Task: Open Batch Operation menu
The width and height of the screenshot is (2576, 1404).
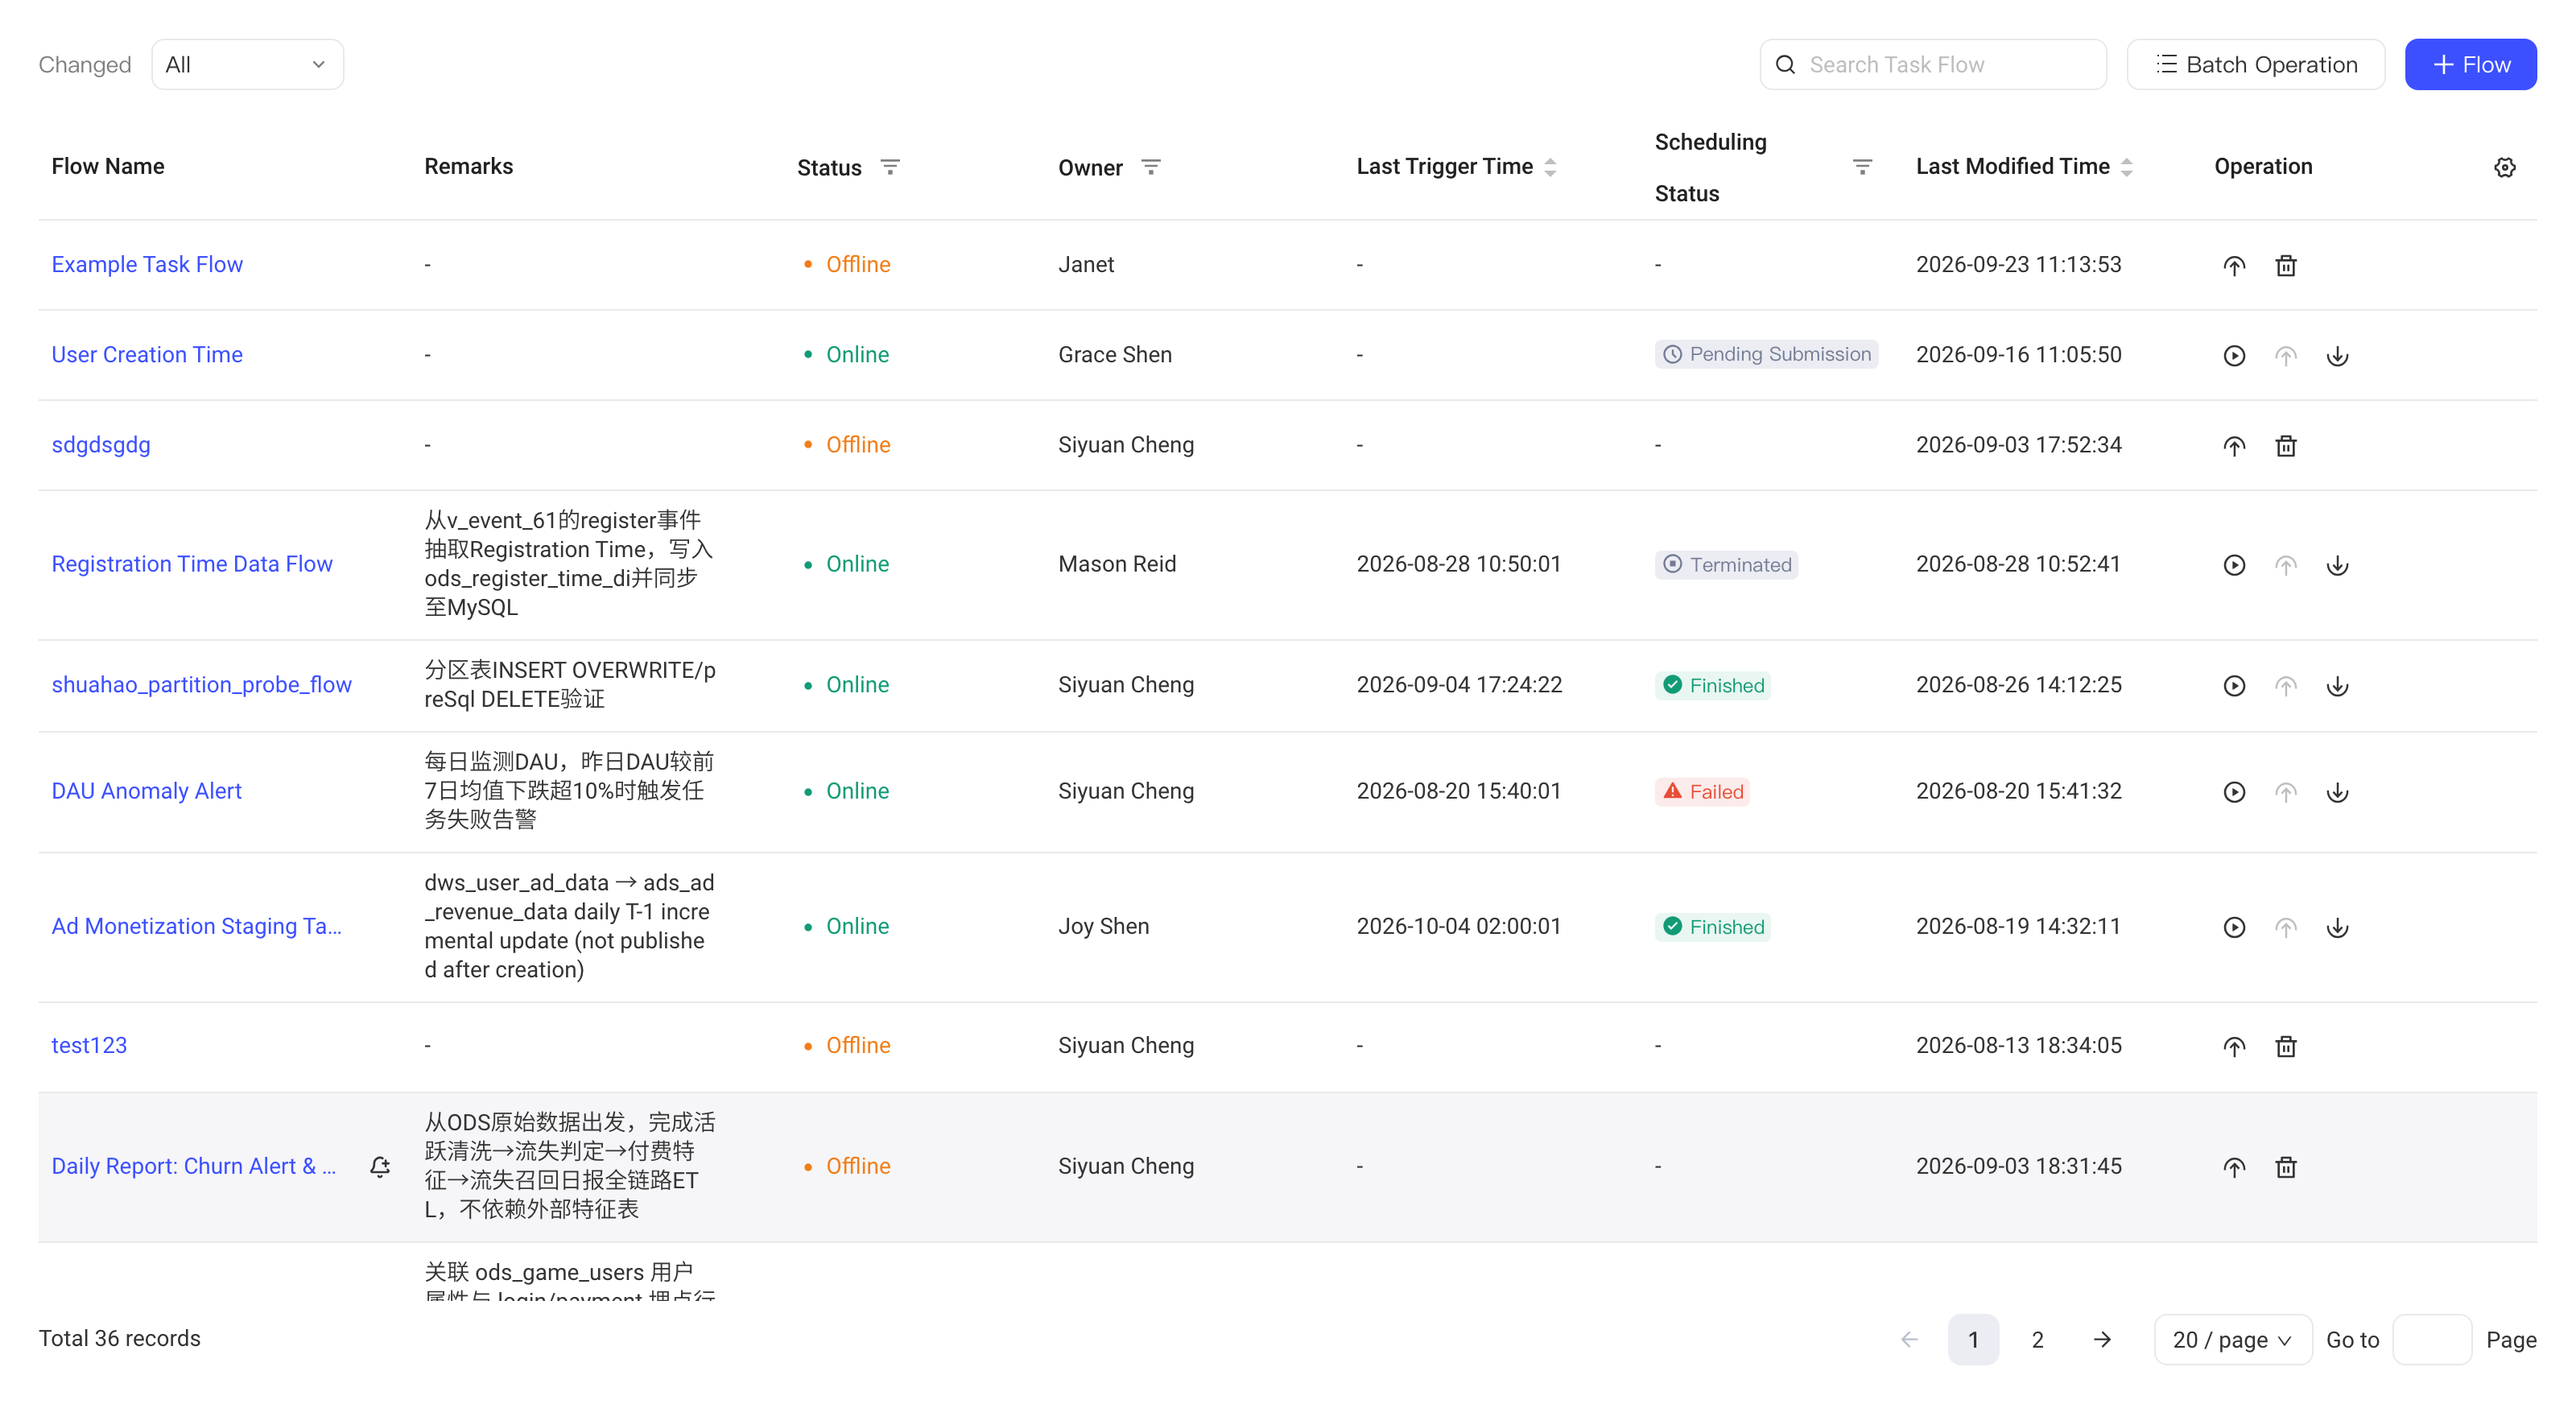Action: 2255,64
